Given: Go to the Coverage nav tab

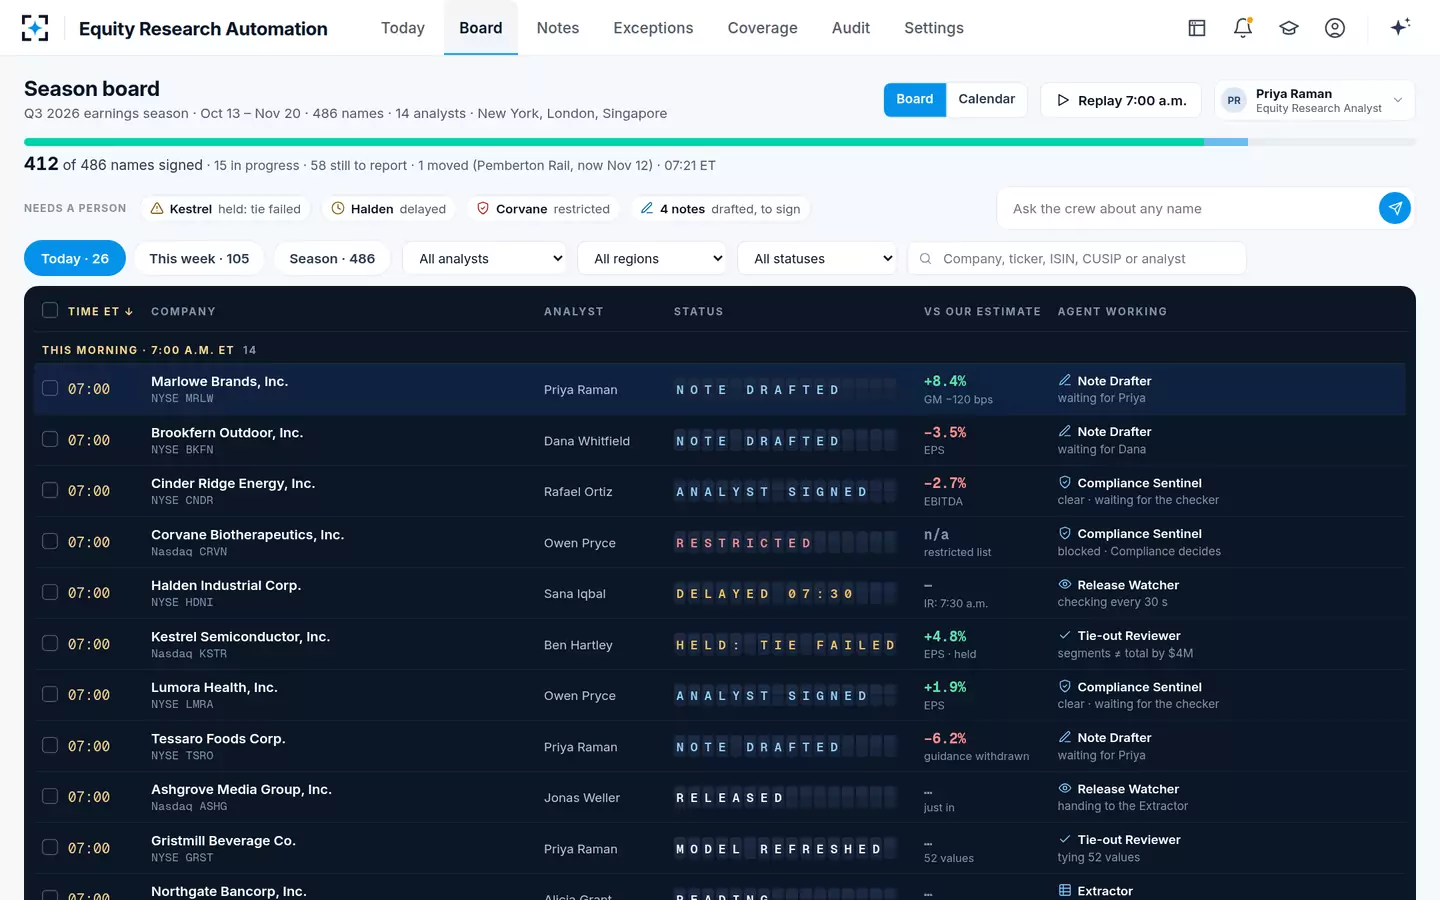Looking at the screenshot, I should coord(763,28).
